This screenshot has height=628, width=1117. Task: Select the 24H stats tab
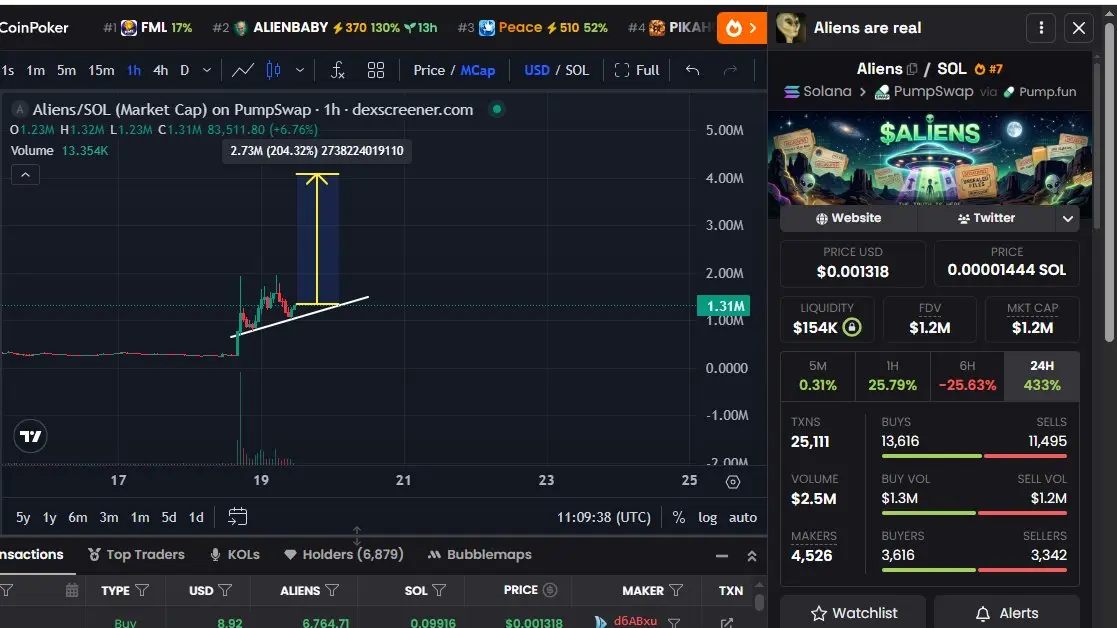[1041, 376]
